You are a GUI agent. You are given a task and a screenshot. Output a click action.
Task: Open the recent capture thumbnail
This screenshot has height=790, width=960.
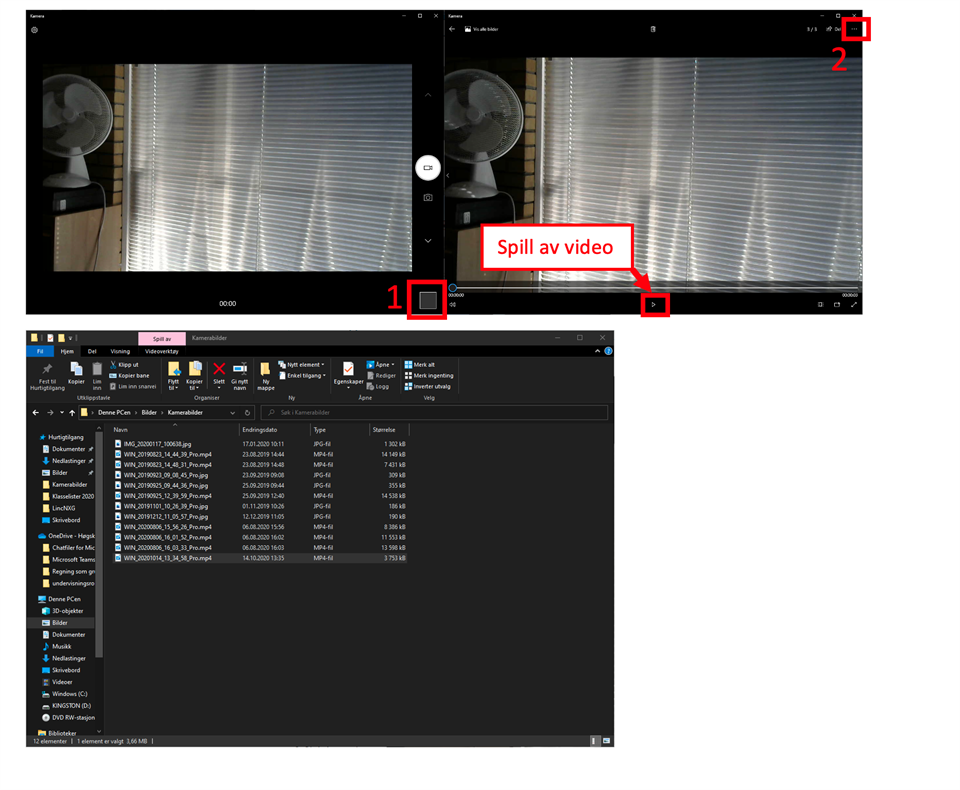point(428,301)
